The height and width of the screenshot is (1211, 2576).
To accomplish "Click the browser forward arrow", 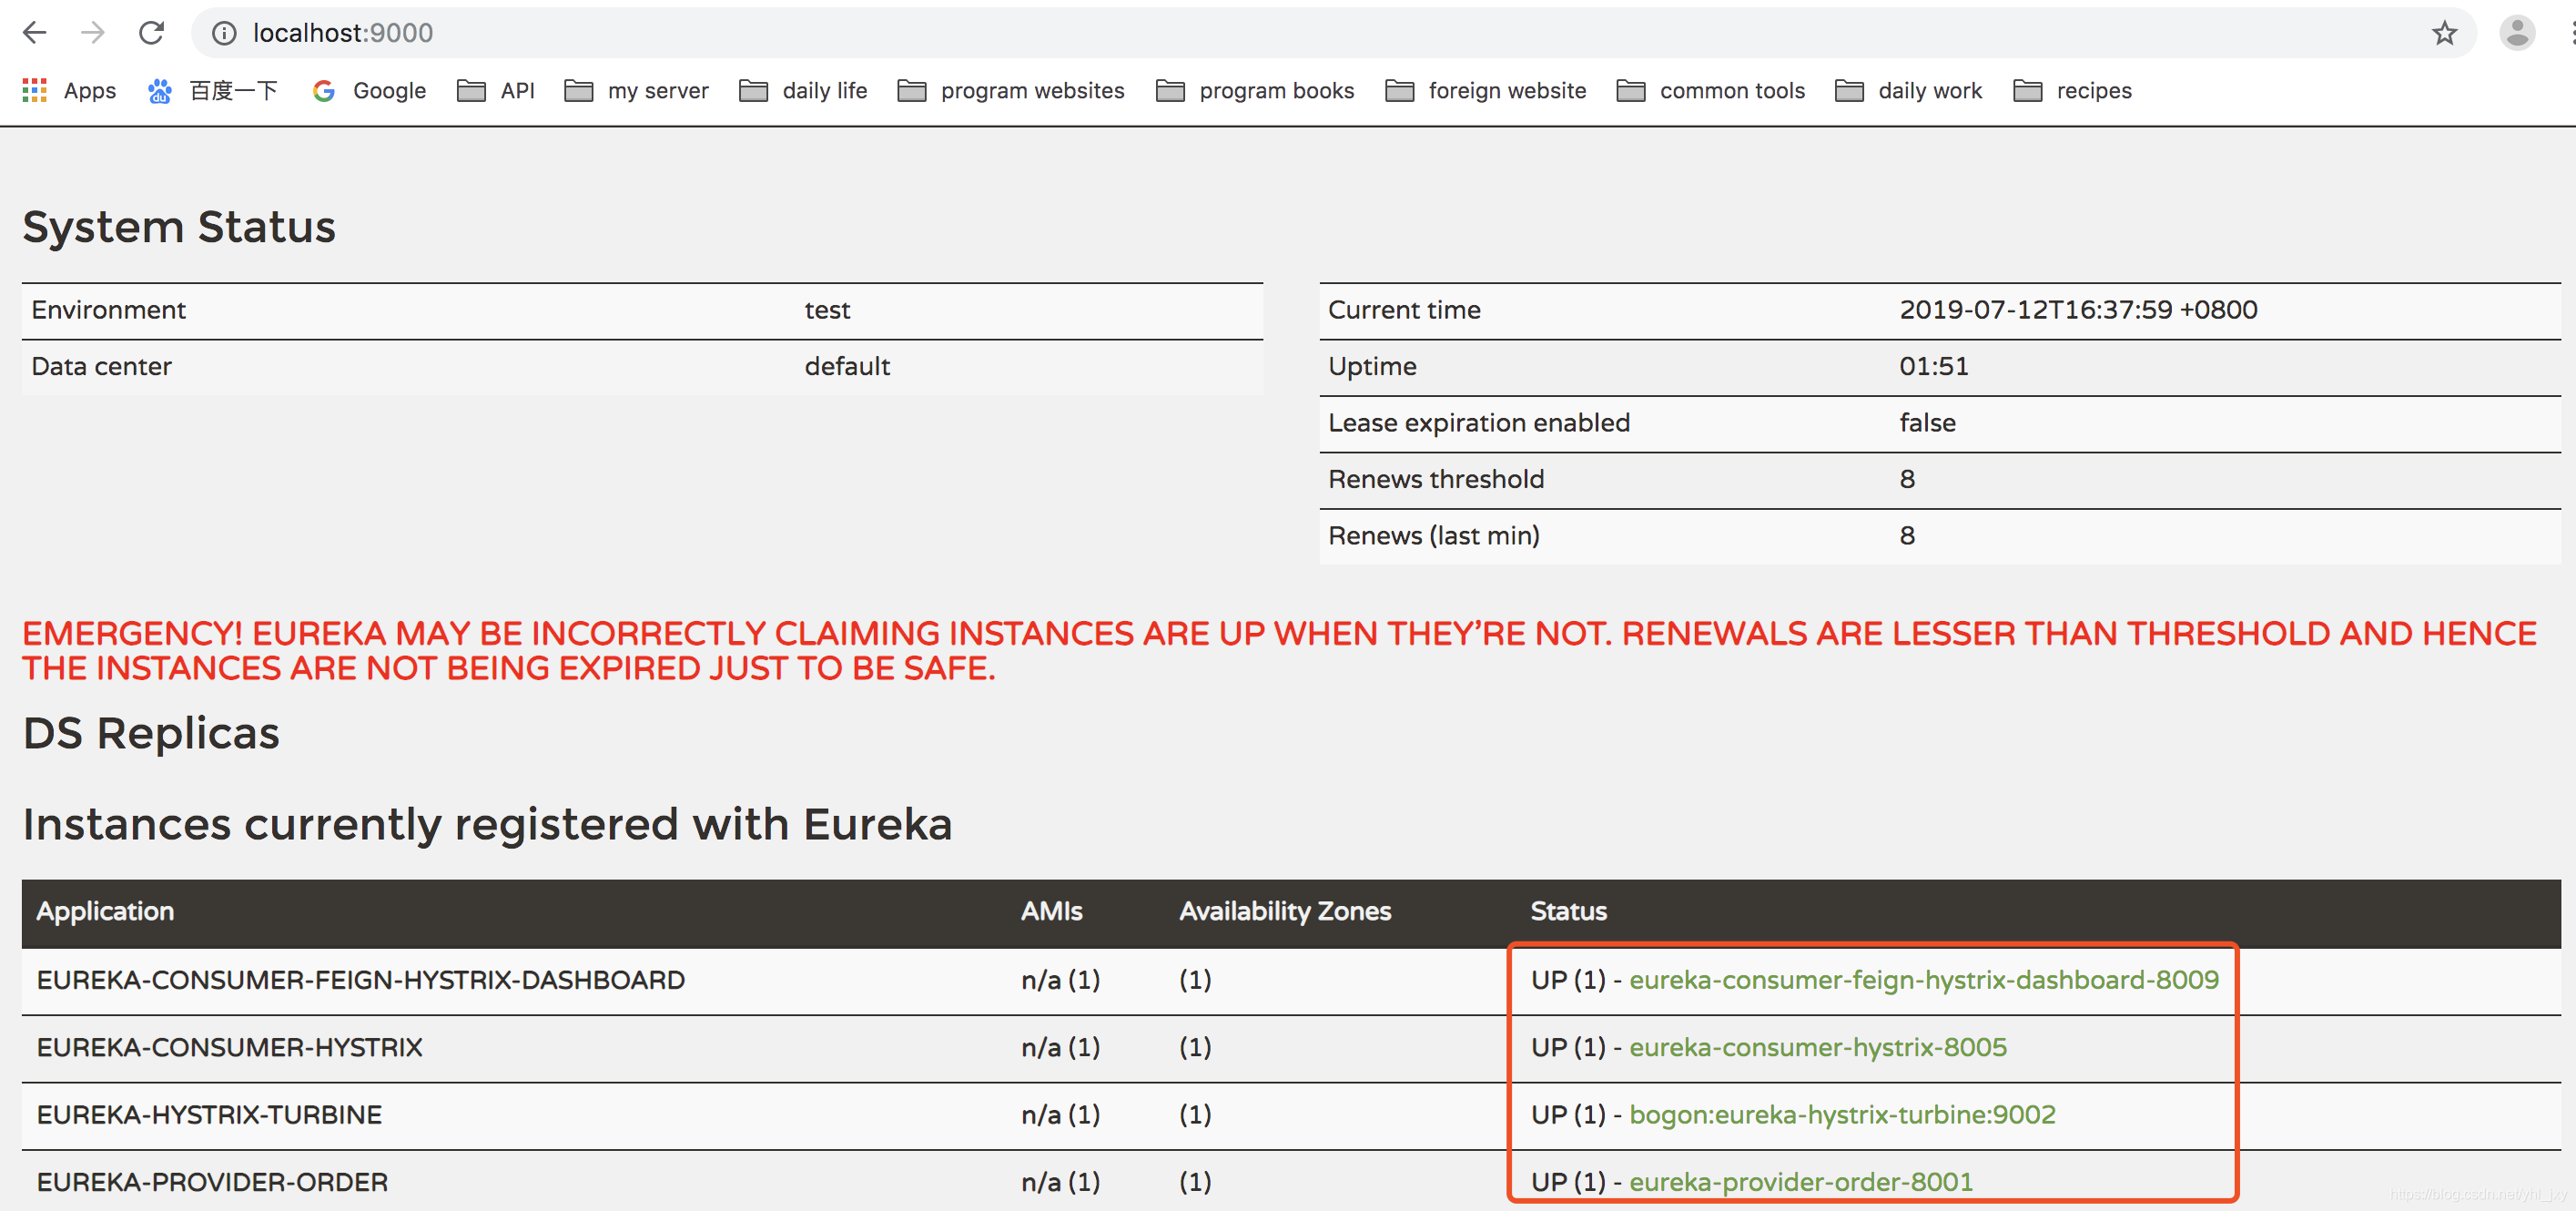I will 93,33.
